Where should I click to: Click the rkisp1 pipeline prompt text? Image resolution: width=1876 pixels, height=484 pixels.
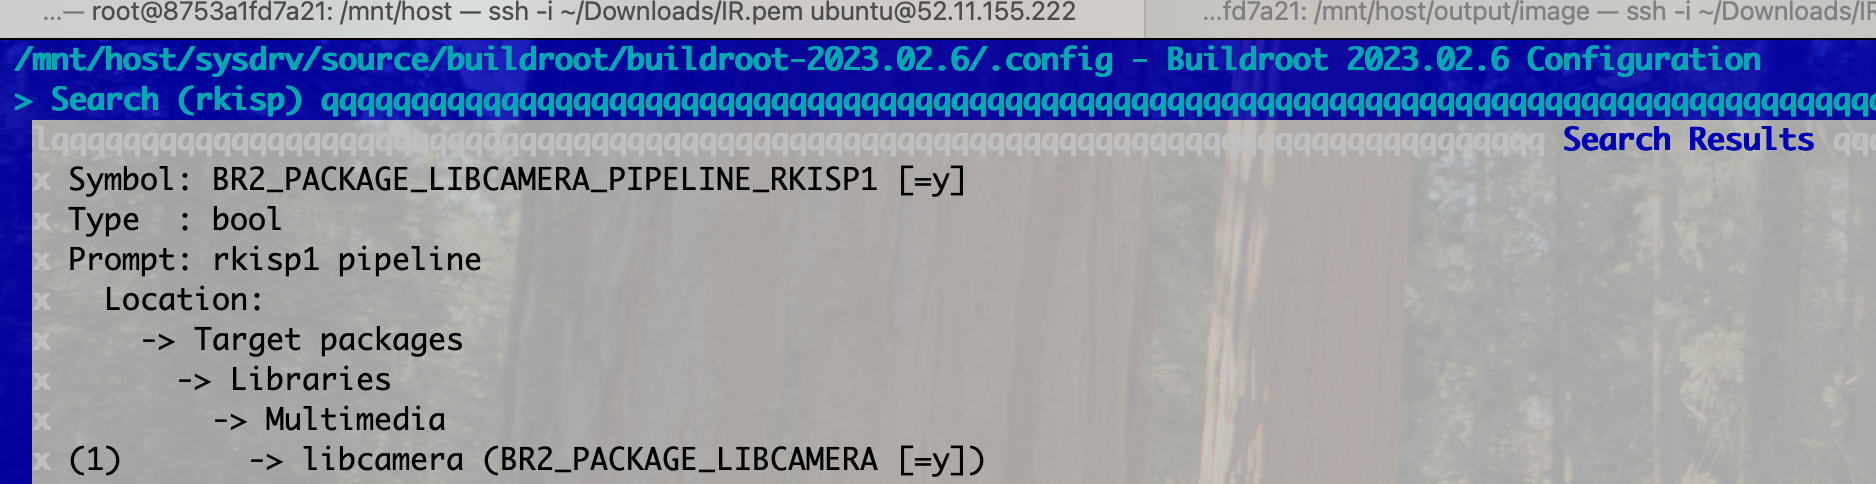point(347,260)
